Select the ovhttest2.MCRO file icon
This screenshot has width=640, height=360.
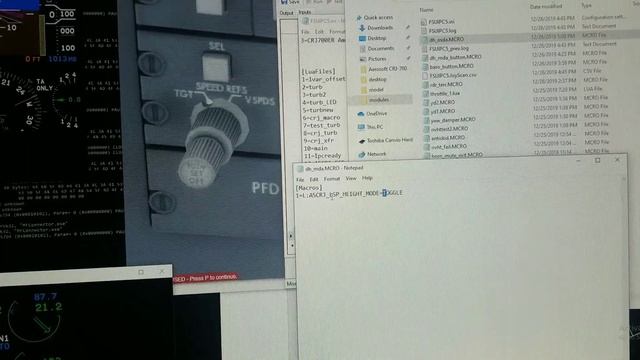tap(427, 129)
